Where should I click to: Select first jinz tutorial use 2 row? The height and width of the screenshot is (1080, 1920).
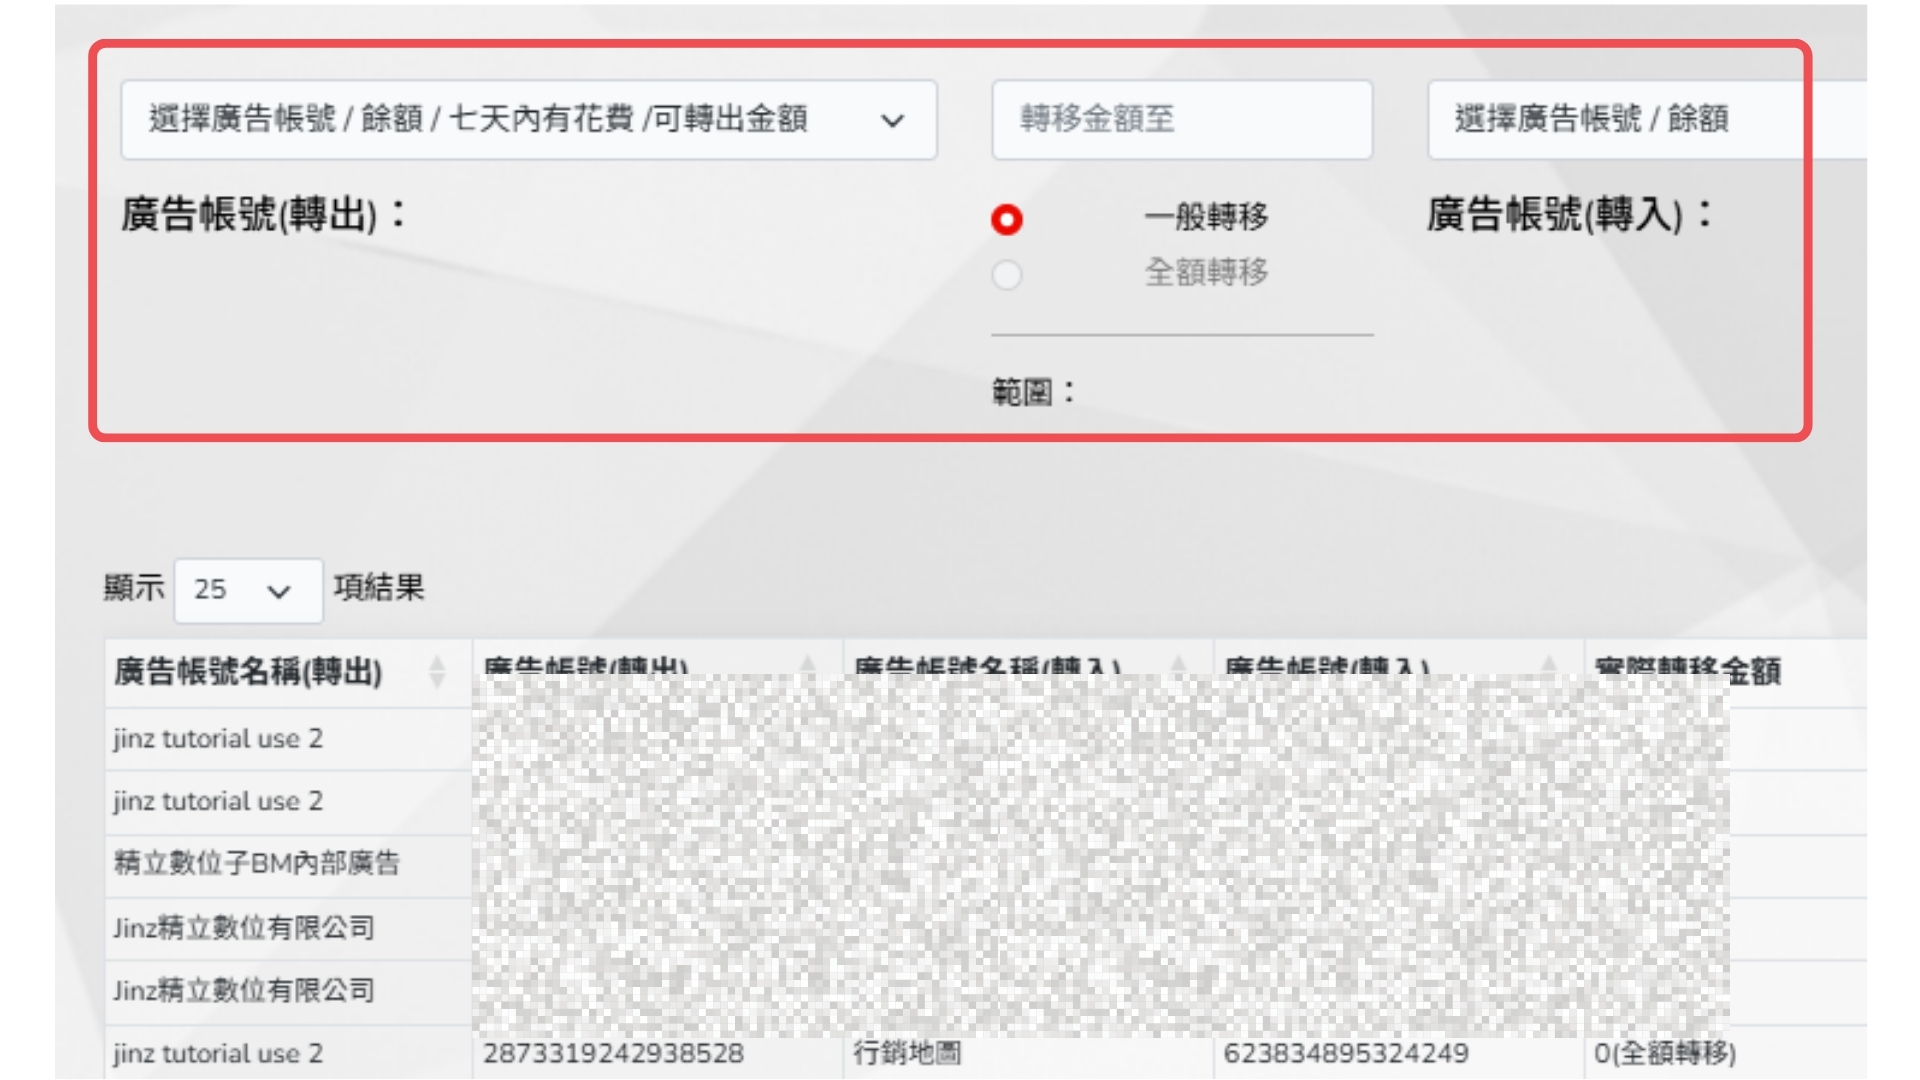(218, 739)
